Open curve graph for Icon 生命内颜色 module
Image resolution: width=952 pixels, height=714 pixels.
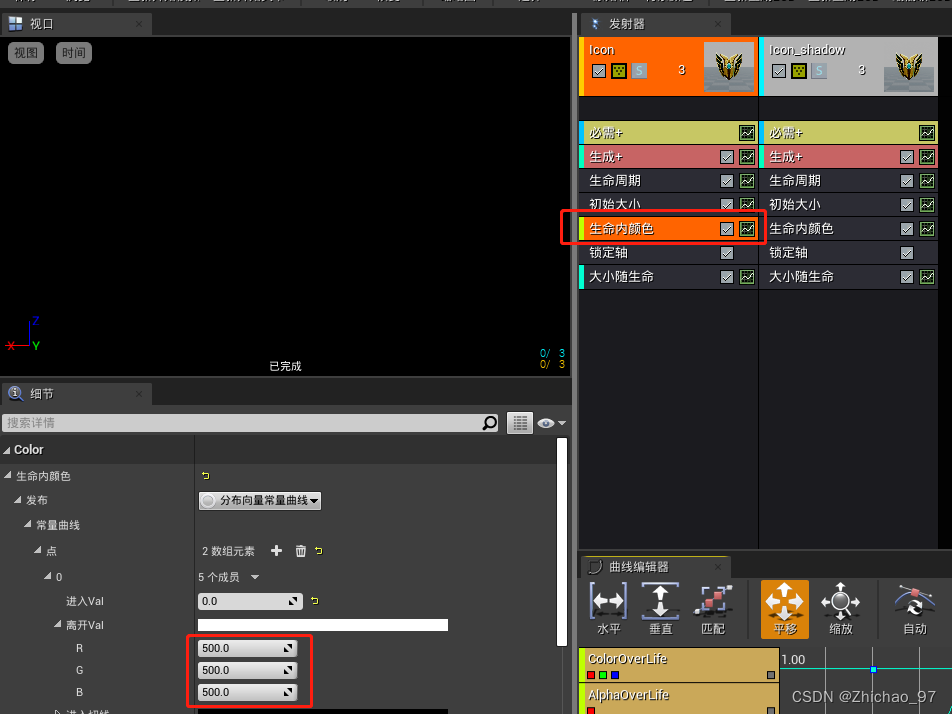pos(747,229)
